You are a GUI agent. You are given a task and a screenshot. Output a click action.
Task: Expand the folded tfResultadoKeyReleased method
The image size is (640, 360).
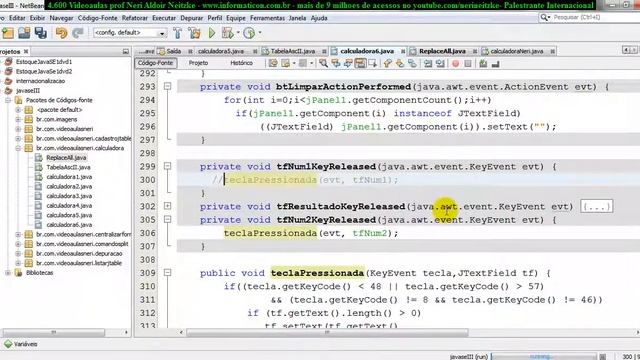(x=167, y=206)
